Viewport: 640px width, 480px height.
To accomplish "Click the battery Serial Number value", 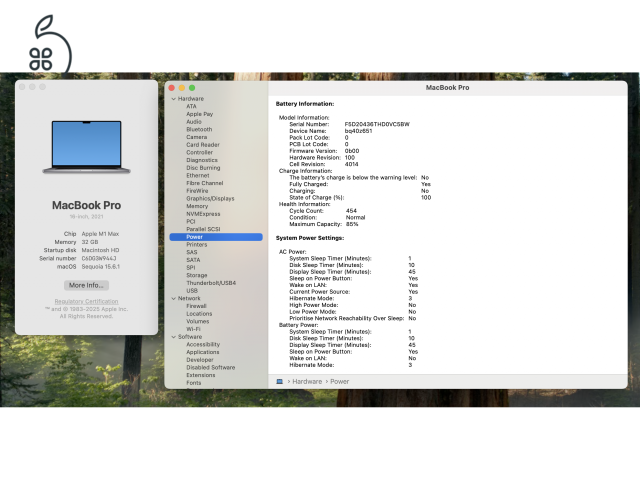I will point(377,124).
